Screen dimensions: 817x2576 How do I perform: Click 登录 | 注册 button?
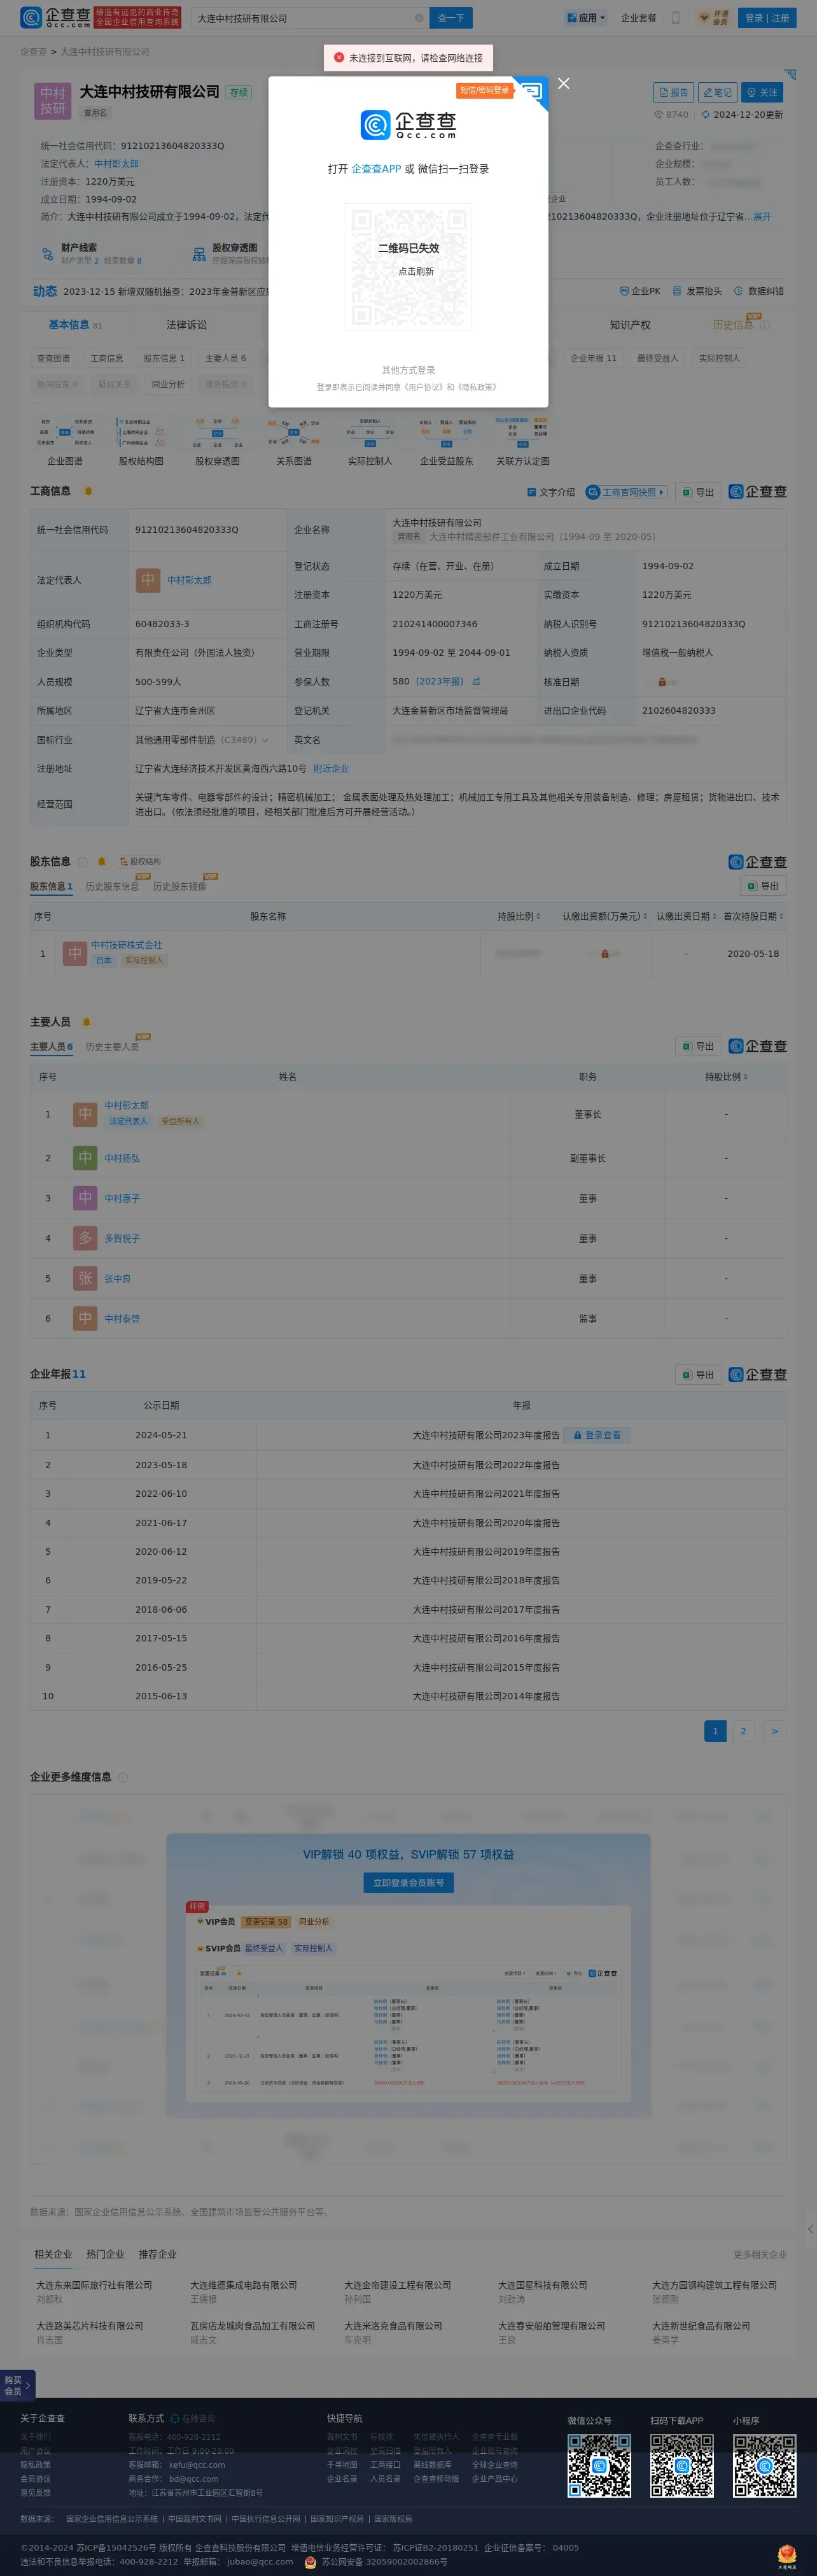point(767,18)
